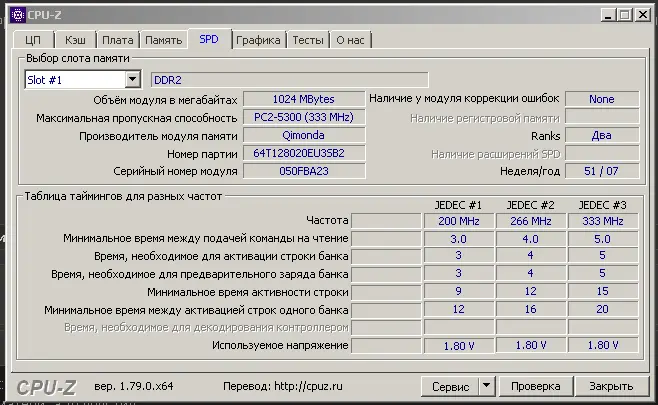Minimize the CPU-Z window
This screenshot has height=405, width=658.
[x=608, y=15]
